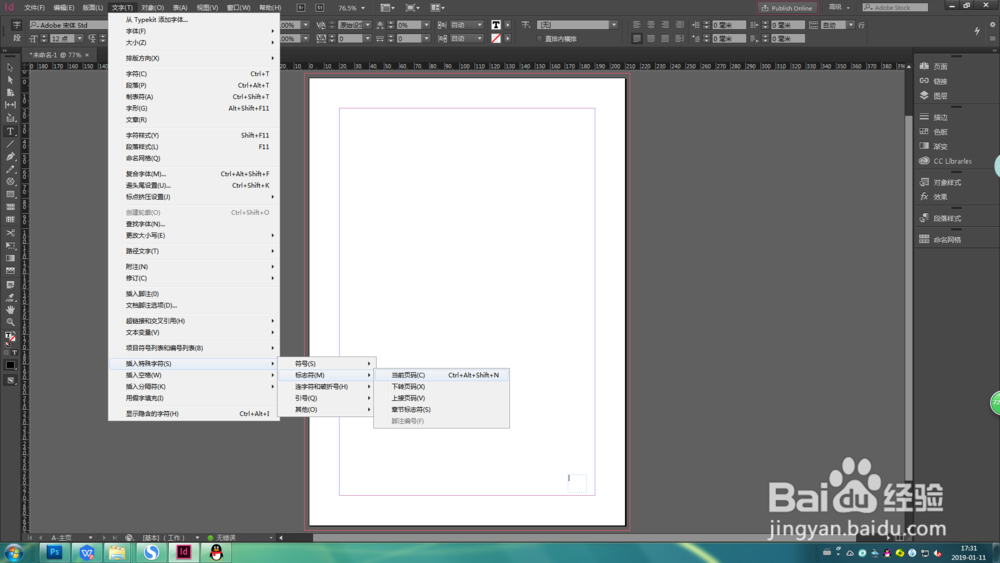Click the Adobe Stock search field
The image size is (1000, 563).
pos(895,8)
